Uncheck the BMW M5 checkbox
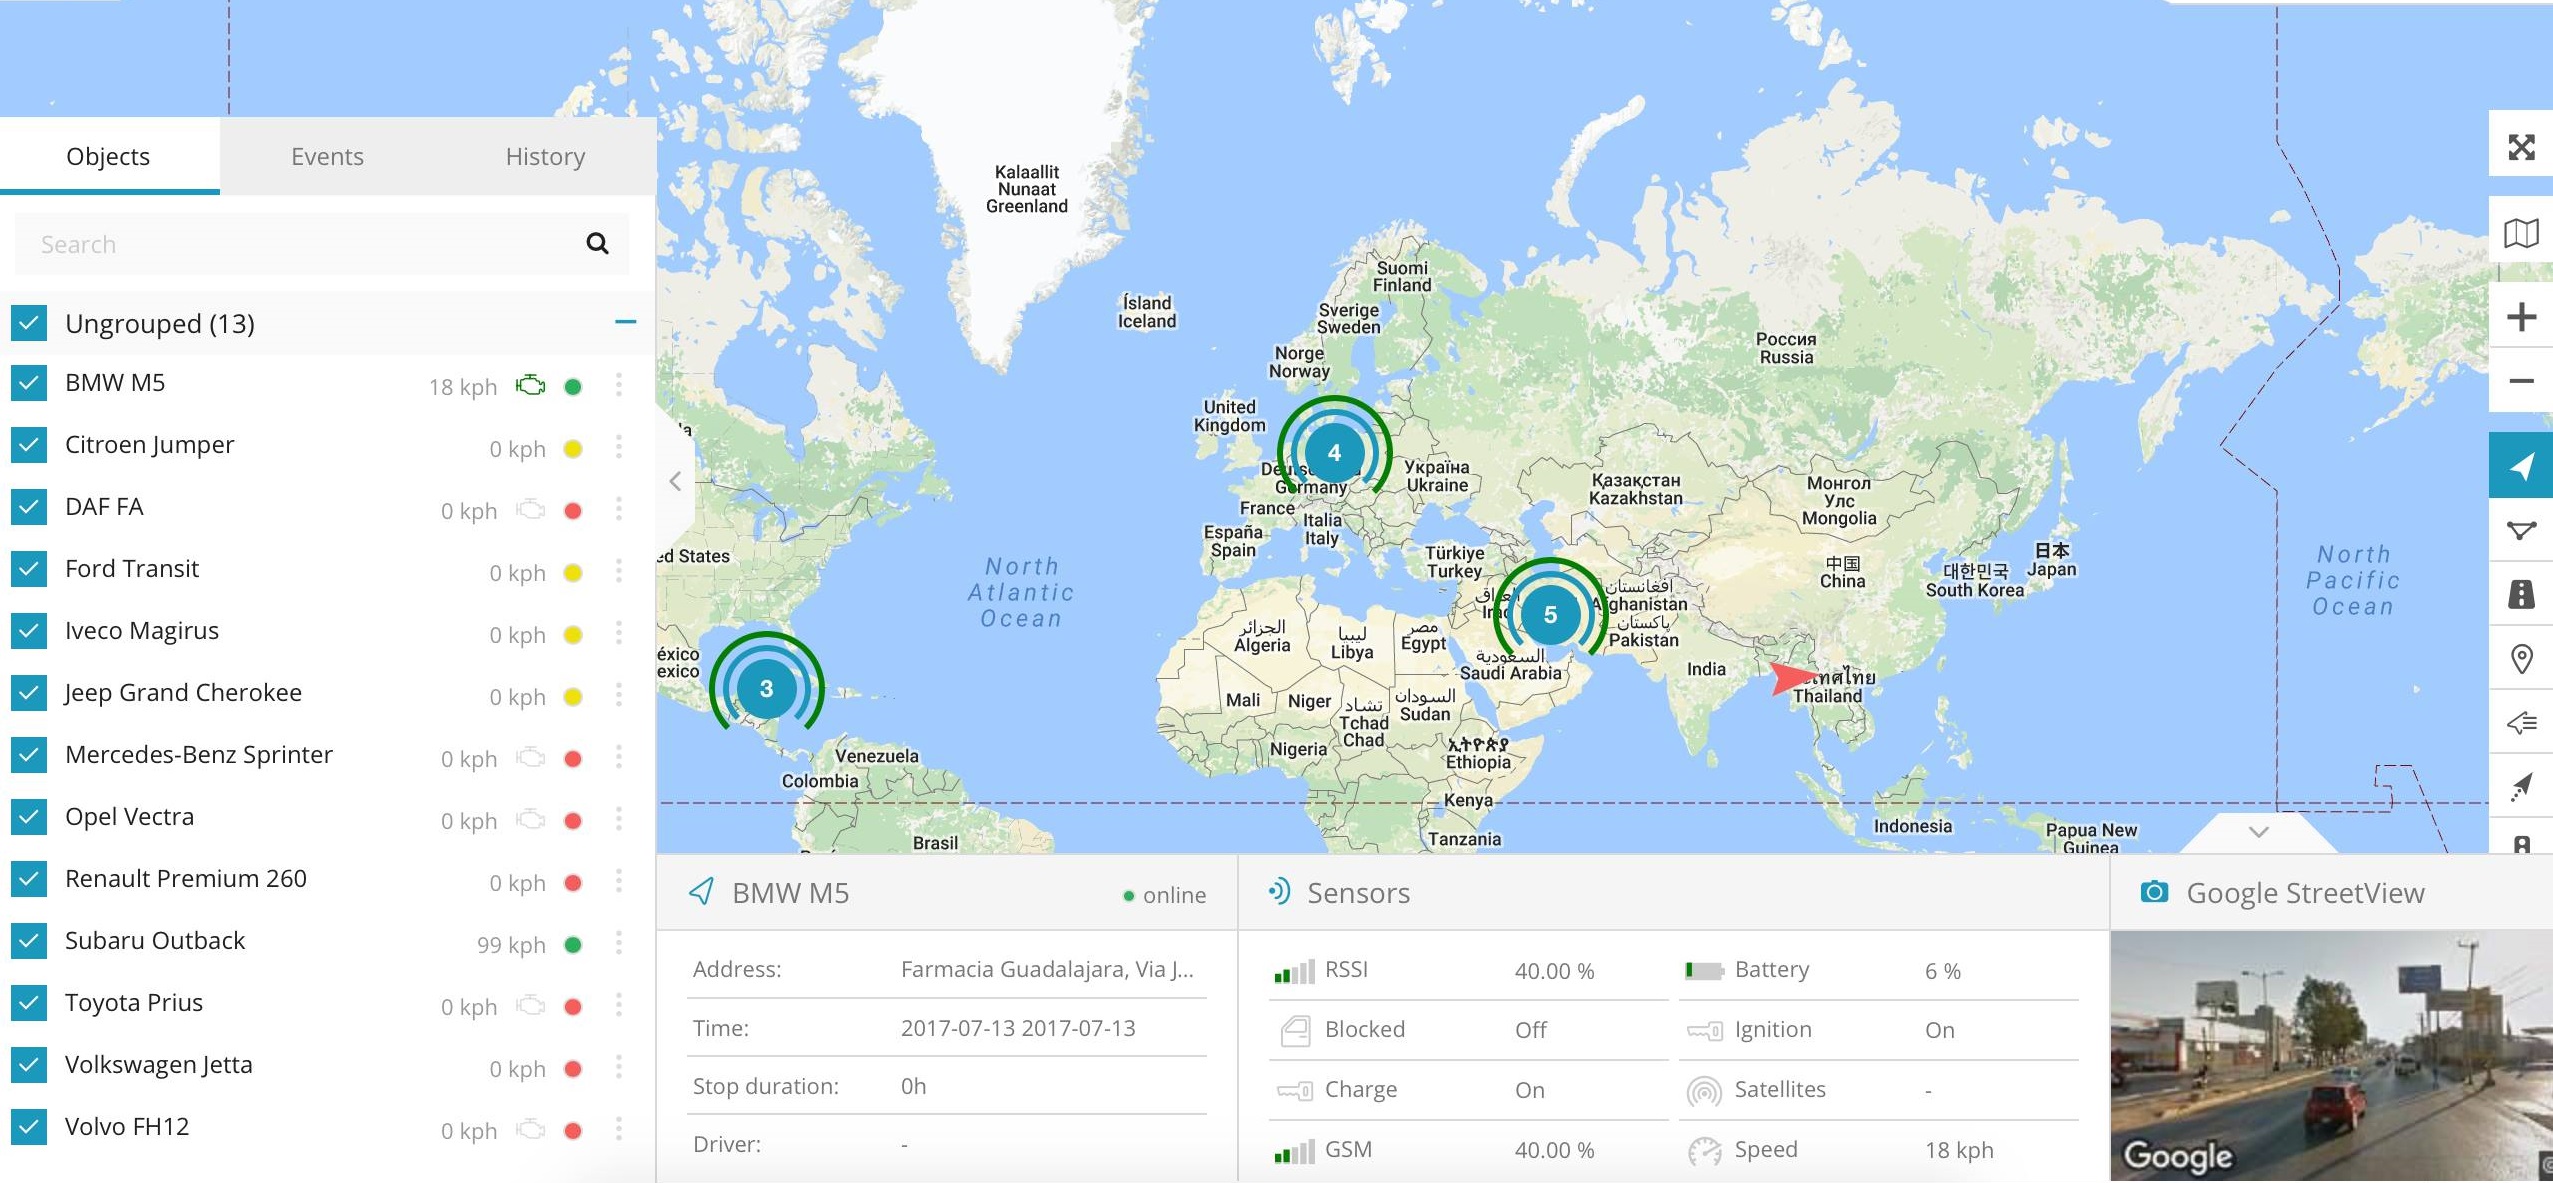The width and height of the screenshot is (2553, 1183). [29, 383]
